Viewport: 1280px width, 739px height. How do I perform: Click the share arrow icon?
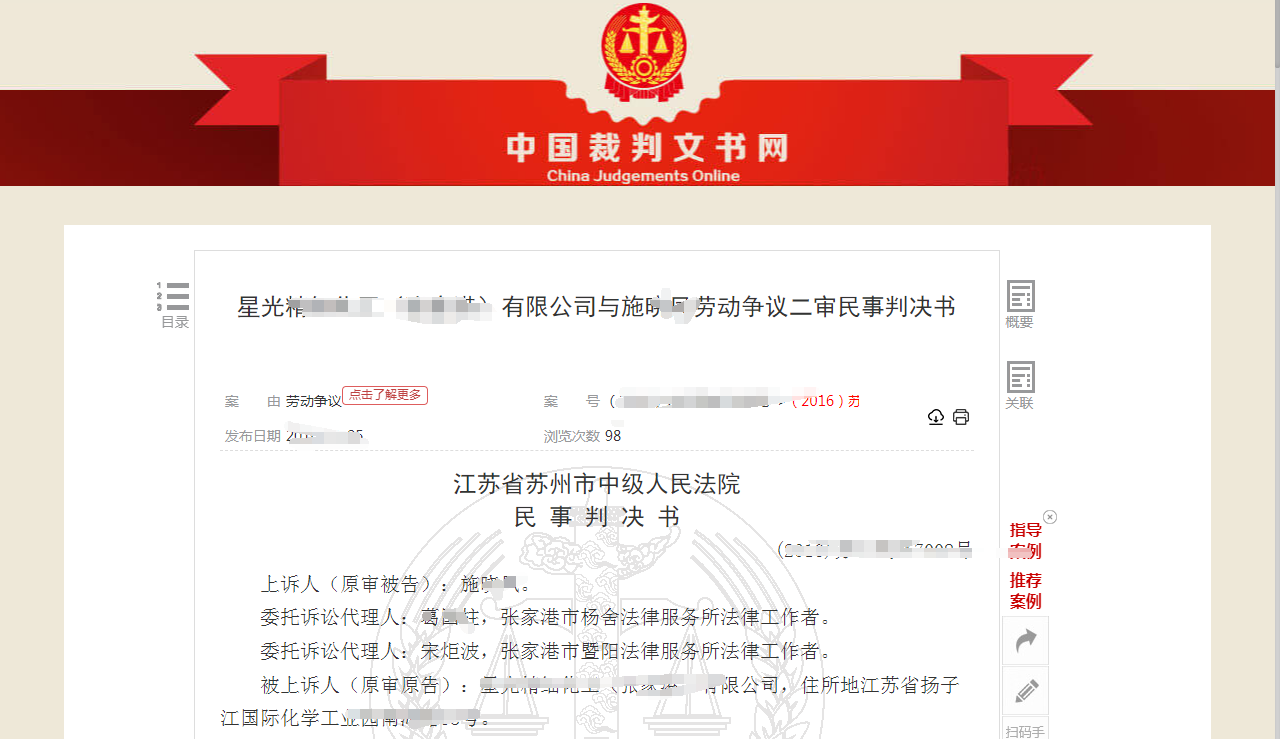pos(1025,641)
